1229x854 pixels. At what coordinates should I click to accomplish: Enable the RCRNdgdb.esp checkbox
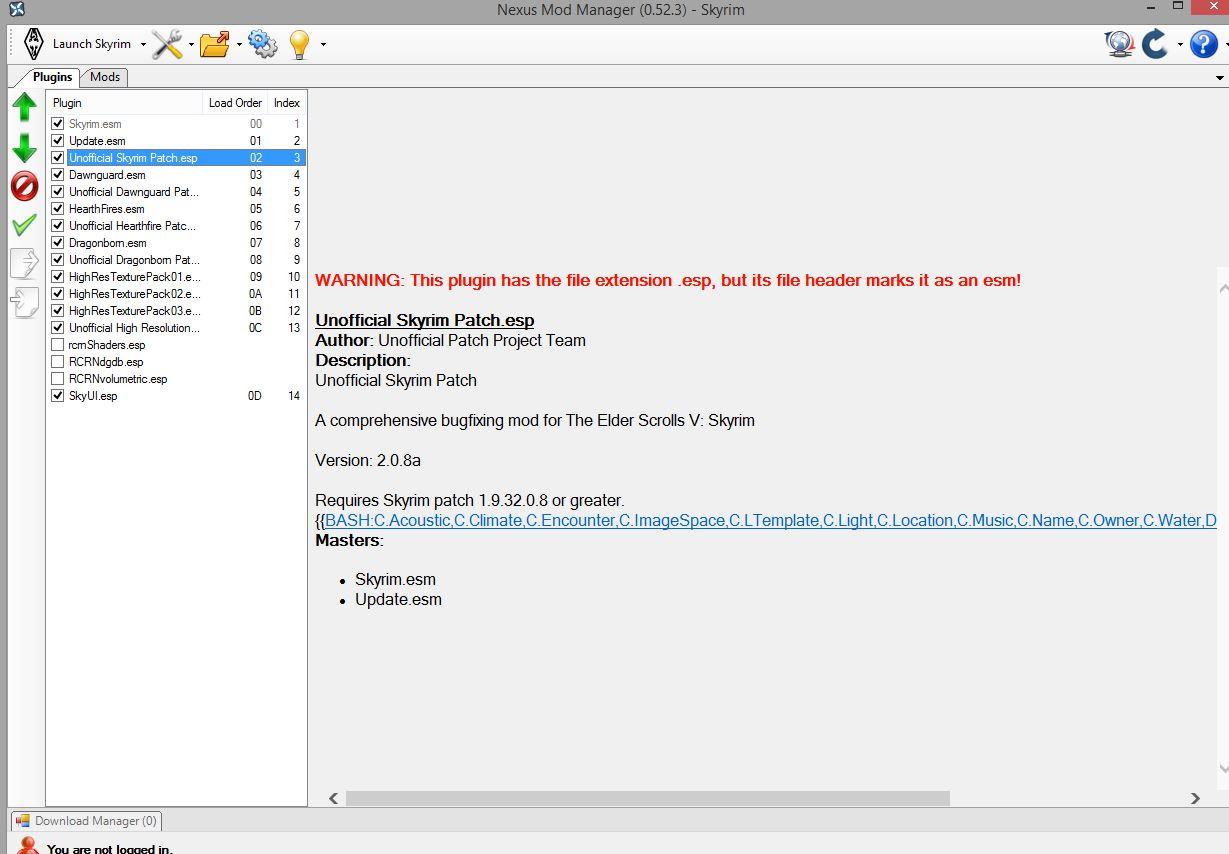click(x=58, y=362)
